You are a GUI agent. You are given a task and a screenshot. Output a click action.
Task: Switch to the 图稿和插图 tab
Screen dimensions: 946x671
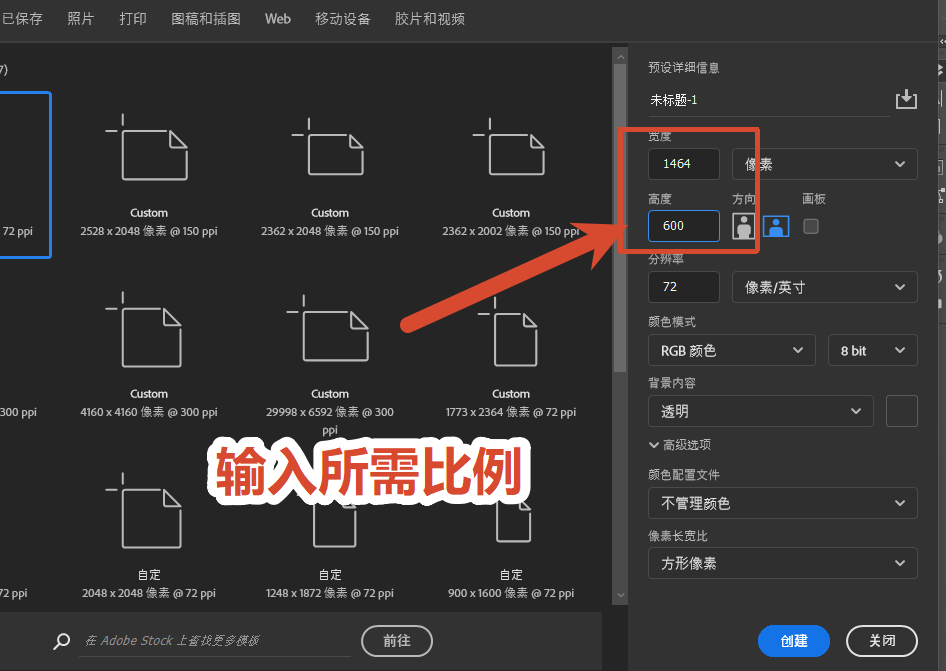(x=206, y=19)
